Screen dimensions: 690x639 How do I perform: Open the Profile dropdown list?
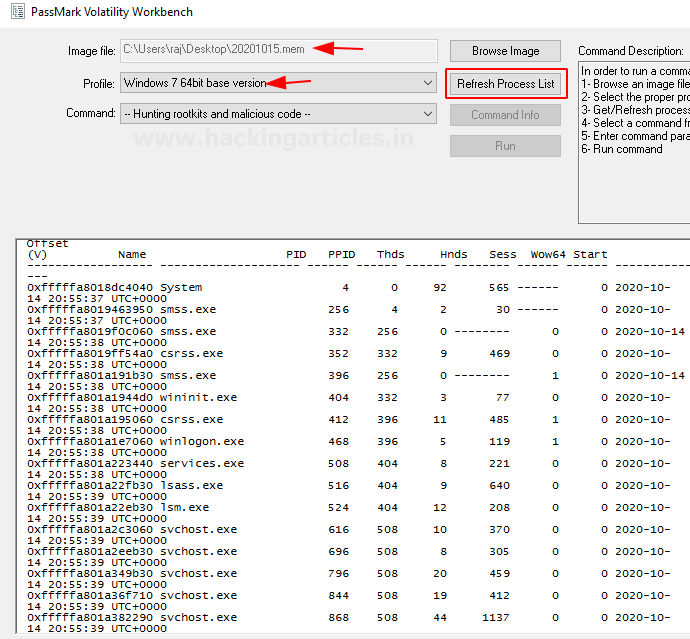click(278, 83)
